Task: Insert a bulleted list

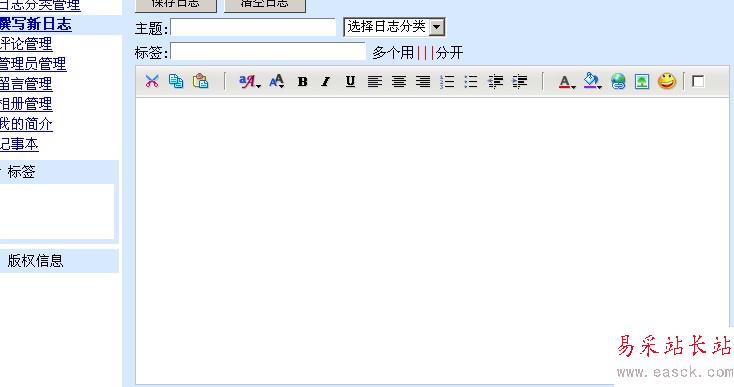Action: click(x=471, y=81)
